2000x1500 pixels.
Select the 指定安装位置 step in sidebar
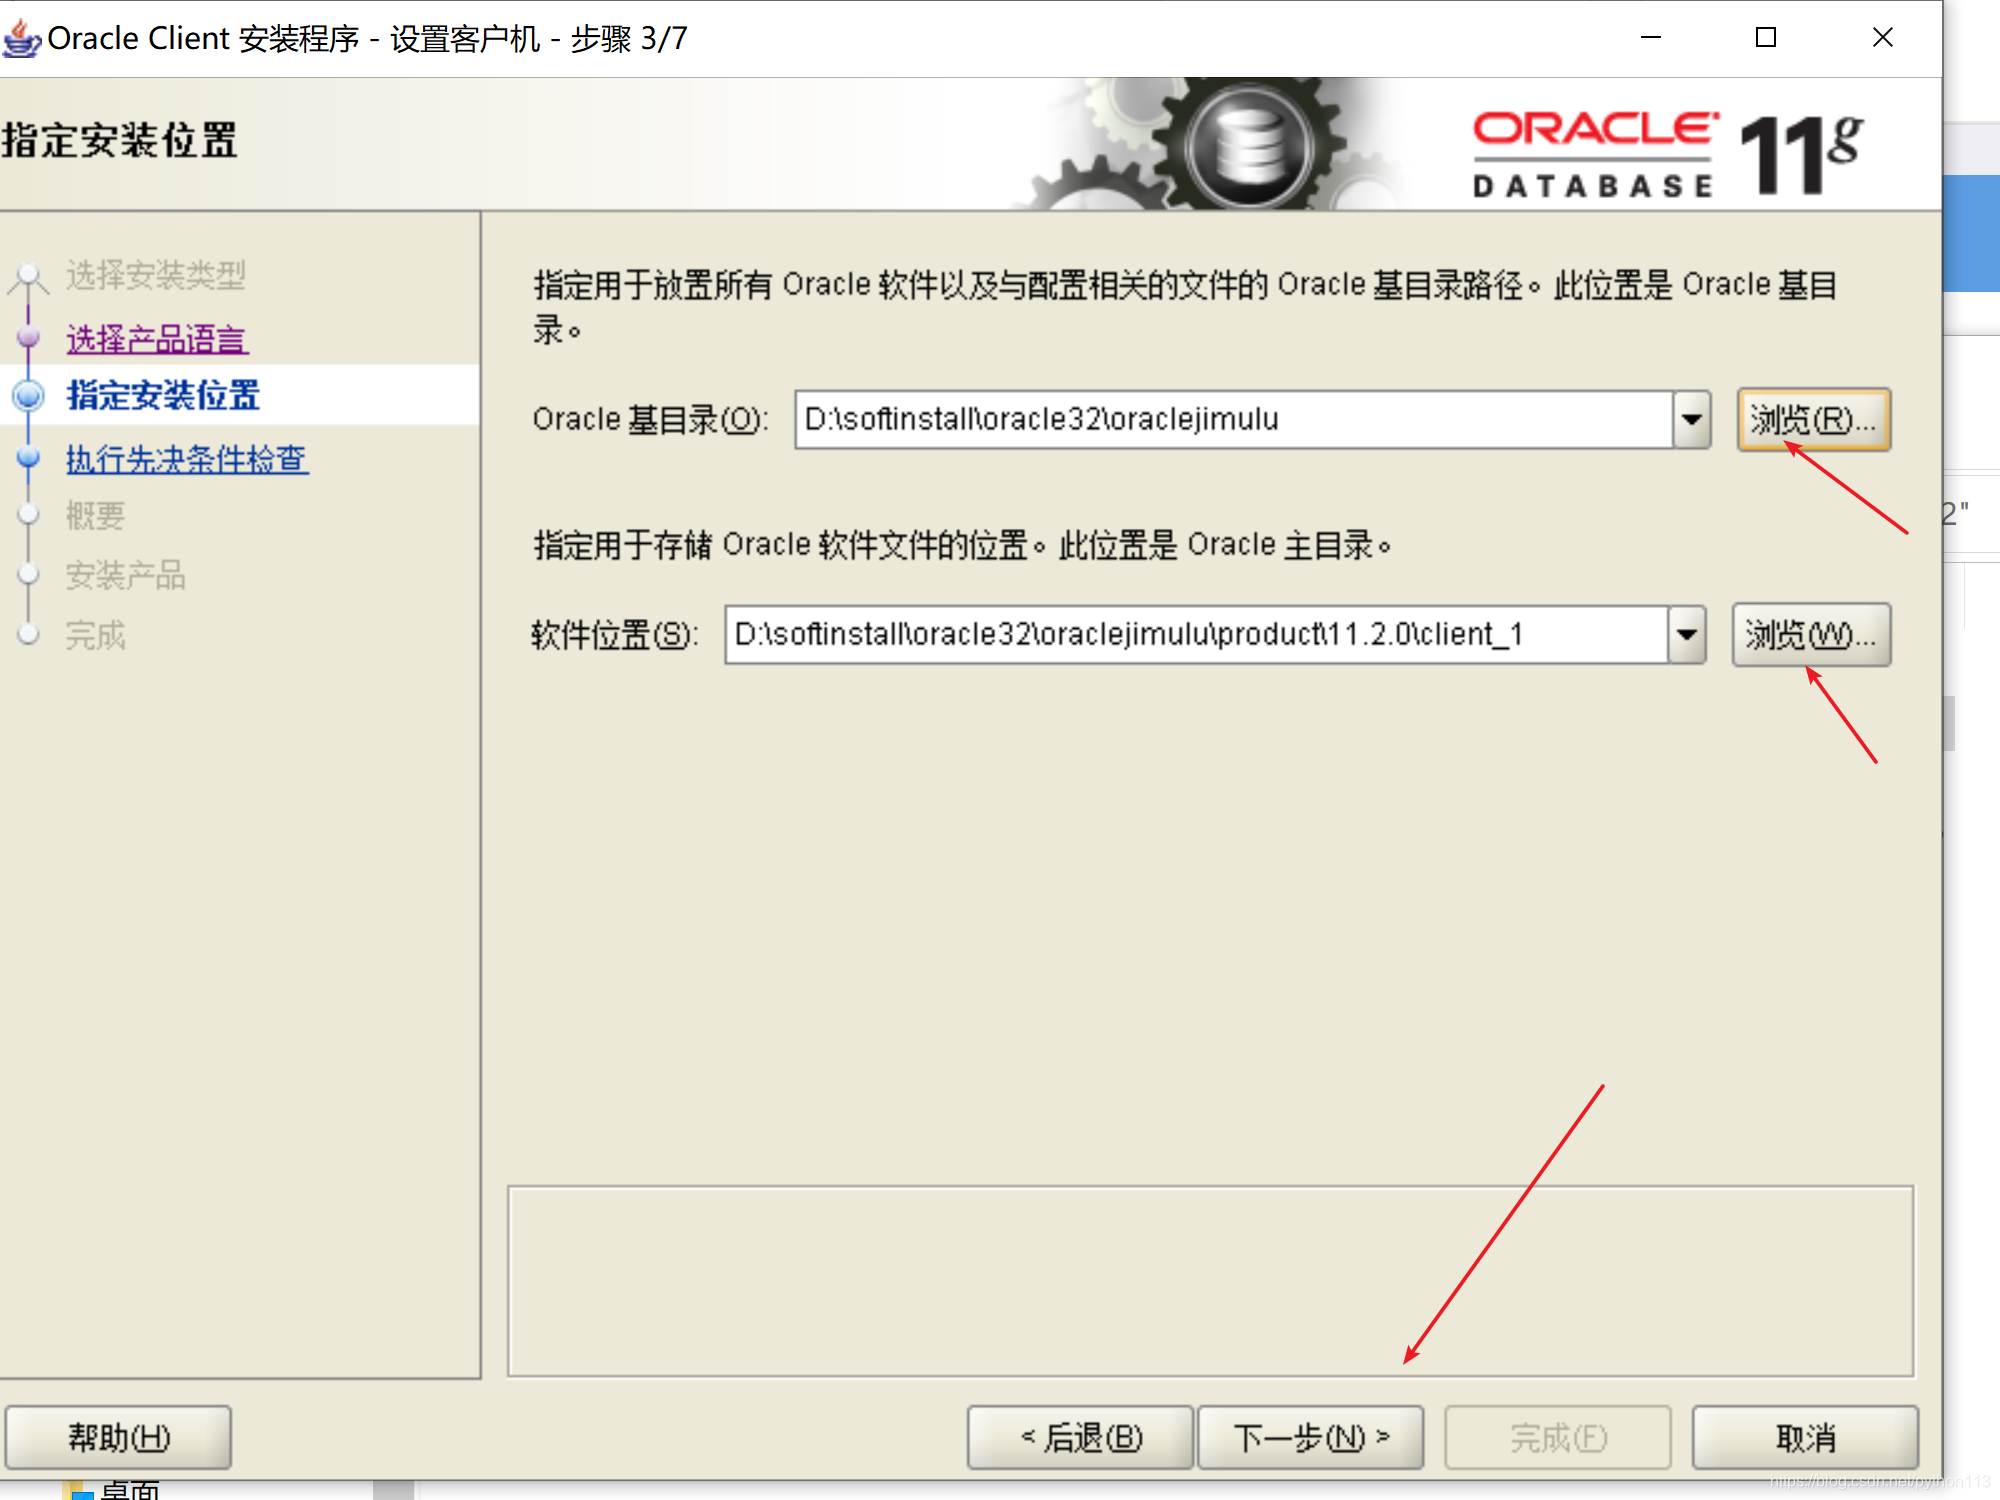pyautogui.click(x=163, y=396)
